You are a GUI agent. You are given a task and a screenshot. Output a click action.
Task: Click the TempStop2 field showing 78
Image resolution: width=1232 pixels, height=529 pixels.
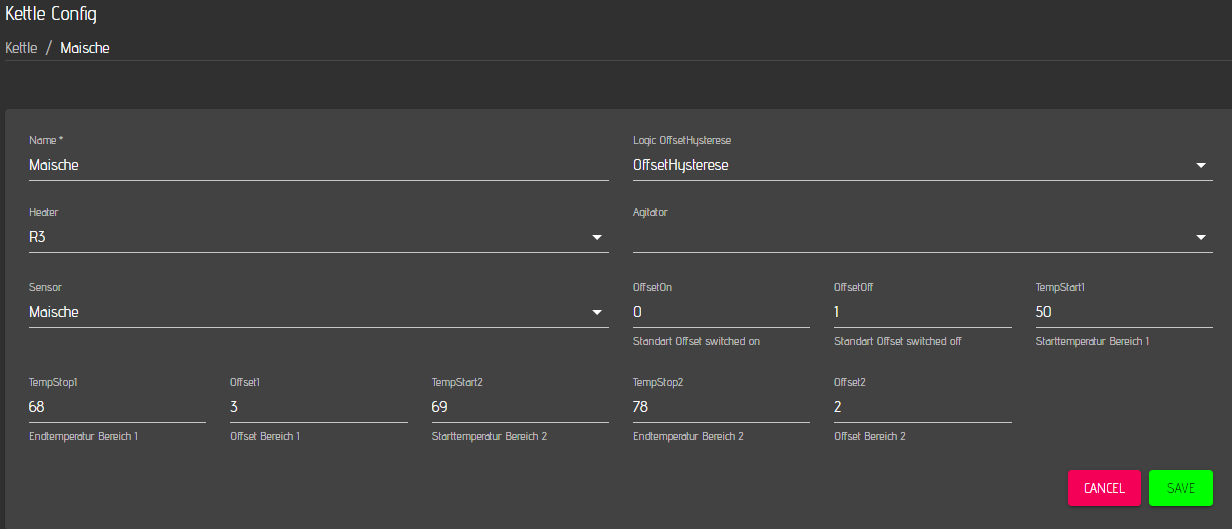tap(721, 408)
